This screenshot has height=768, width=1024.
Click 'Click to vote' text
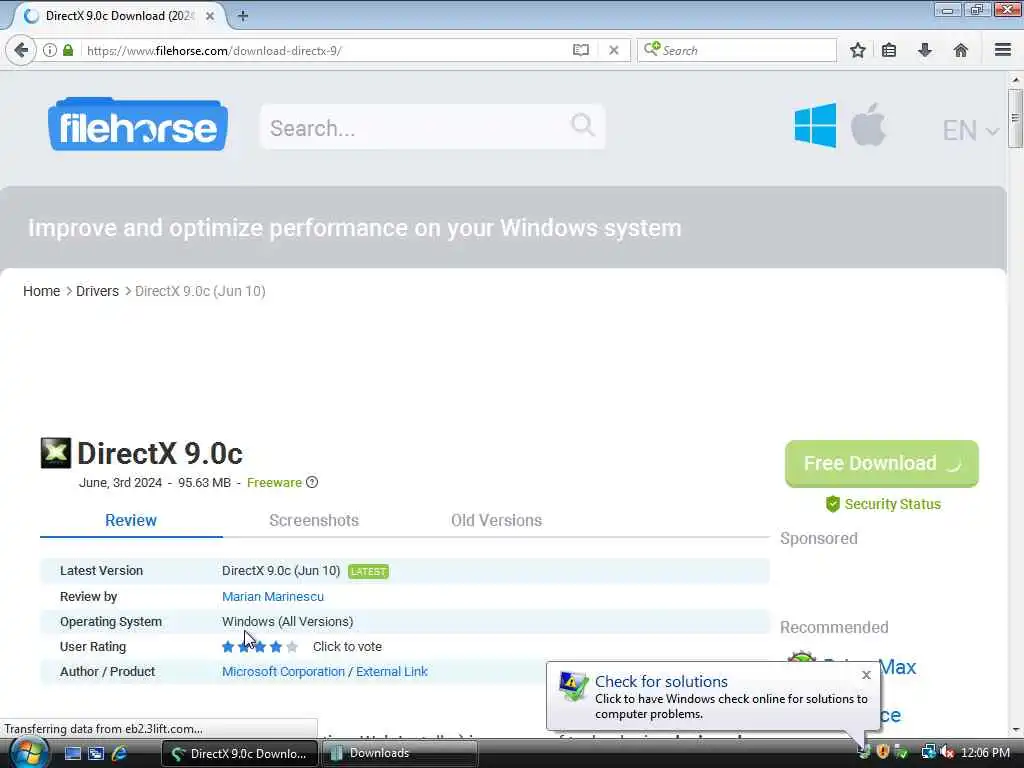click(x=347, y=647)
